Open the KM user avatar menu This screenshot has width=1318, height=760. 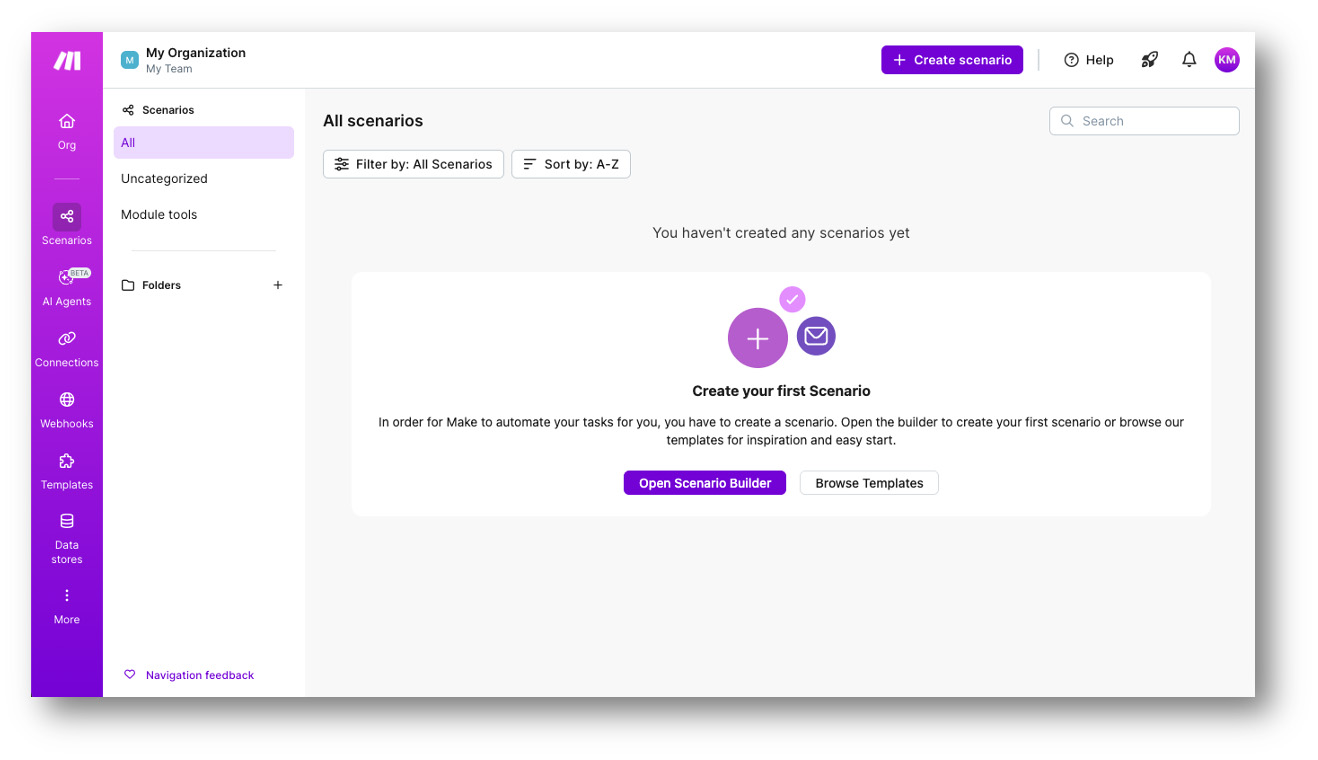1227,60
